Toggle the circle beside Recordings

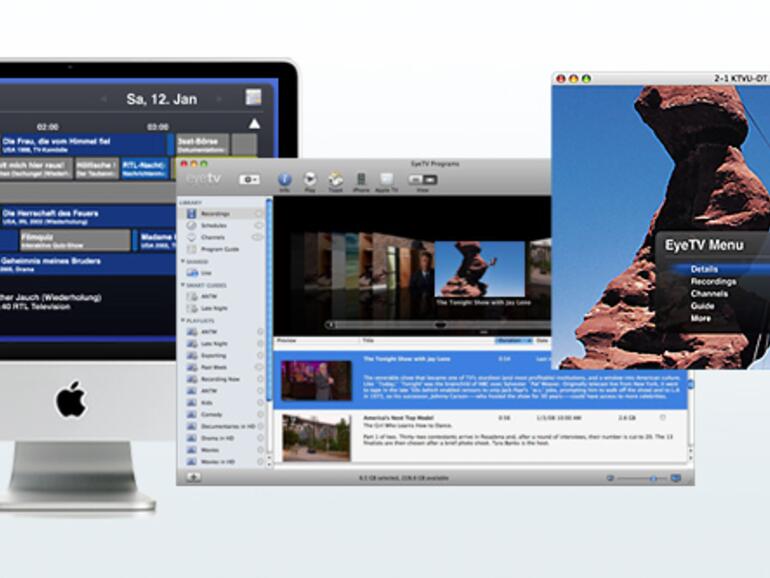258,214
